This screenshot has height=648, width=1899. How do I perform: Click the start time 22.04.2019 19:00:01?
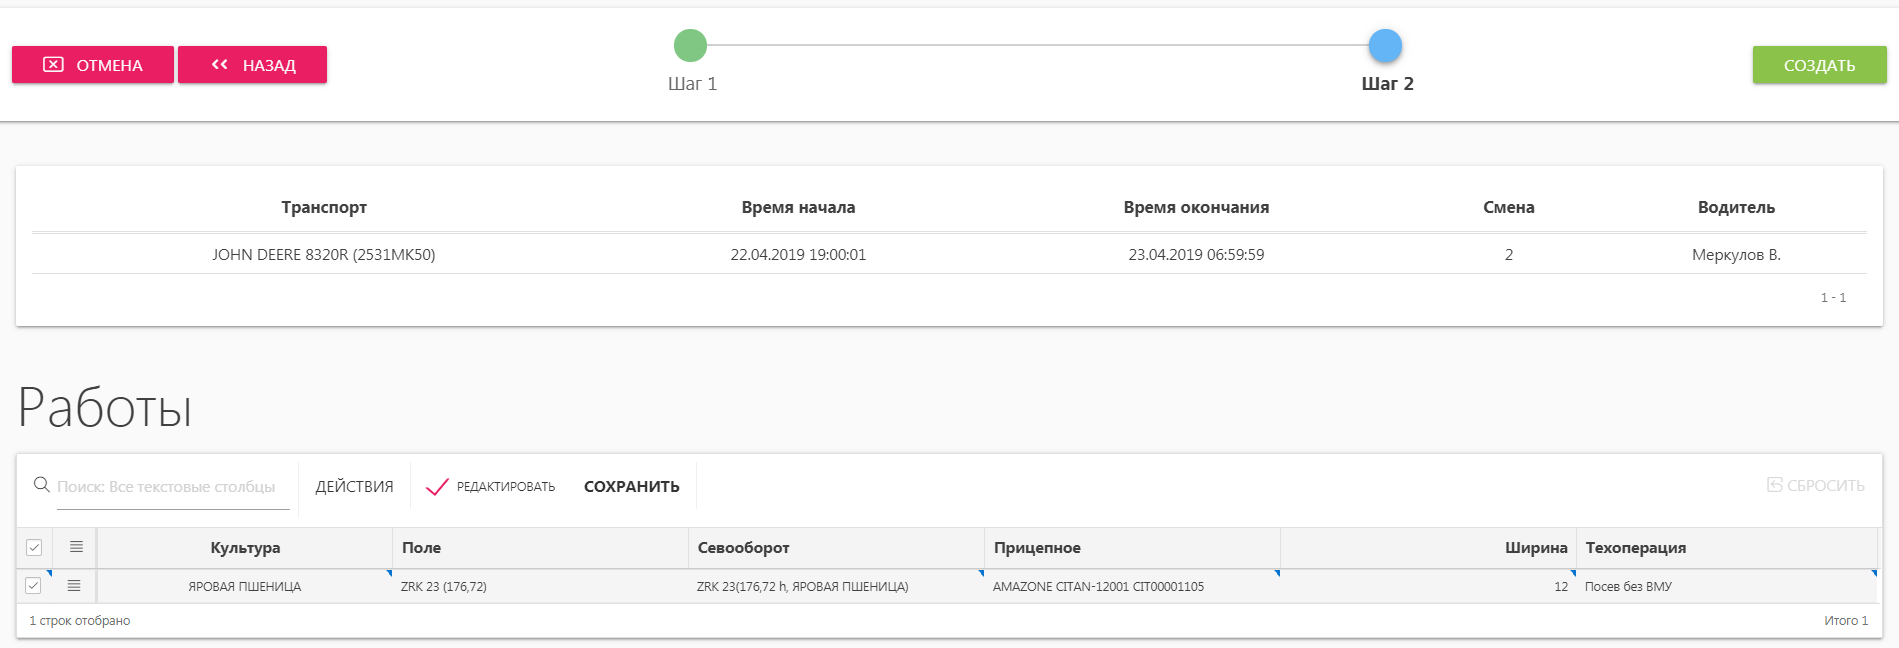pos(798,255)
